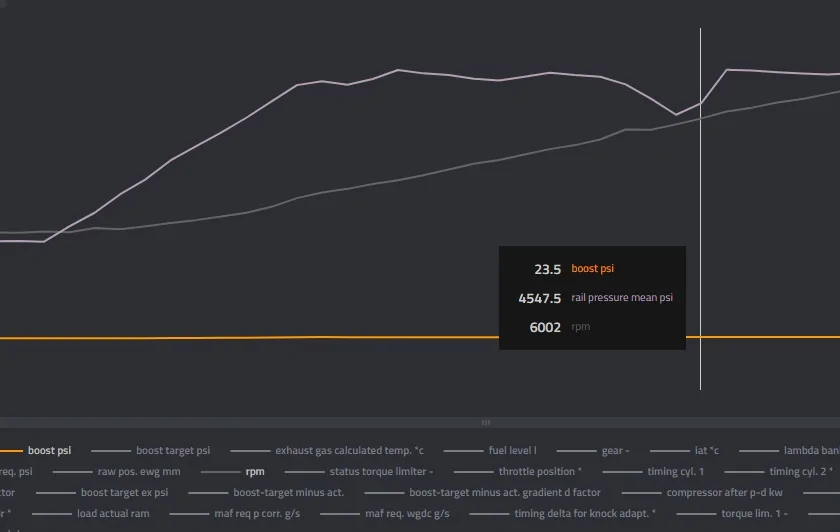
Task: Show the throttle position series
Action: pos(540,471)
